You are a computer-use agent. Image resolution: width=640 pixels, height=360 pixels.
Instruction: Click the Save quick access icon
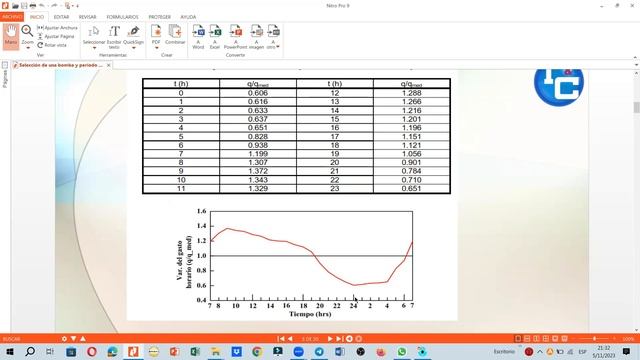(24, 6)
